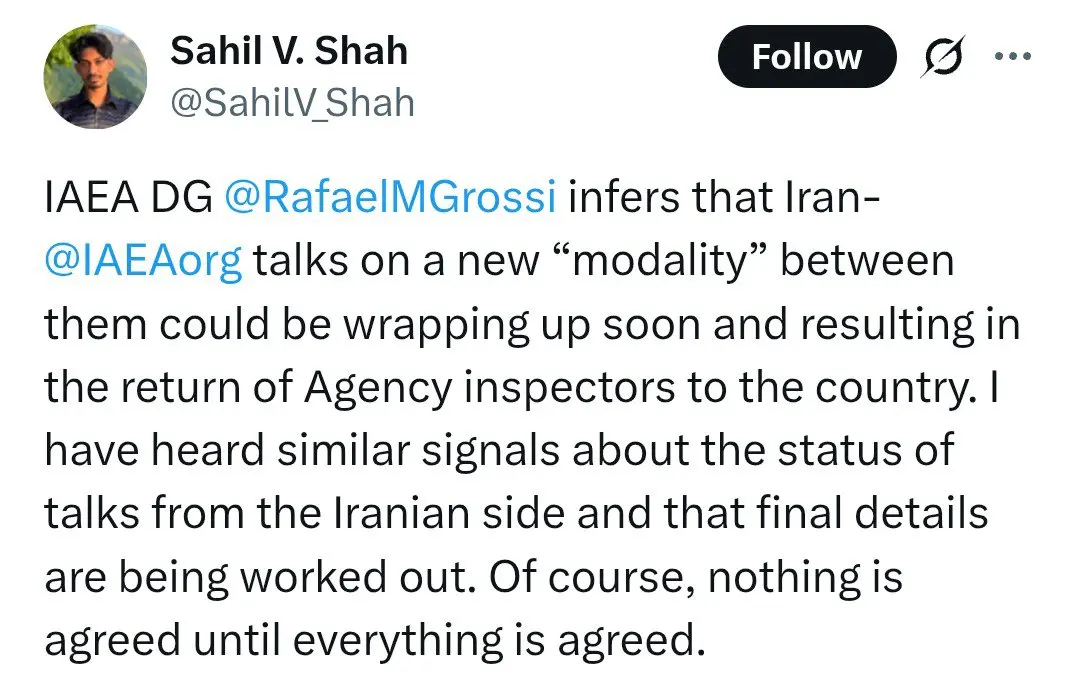Screen dimensions: 1080x684
Task: Open Sahil V. Shah's profile picture
Action: coord(96,76)
